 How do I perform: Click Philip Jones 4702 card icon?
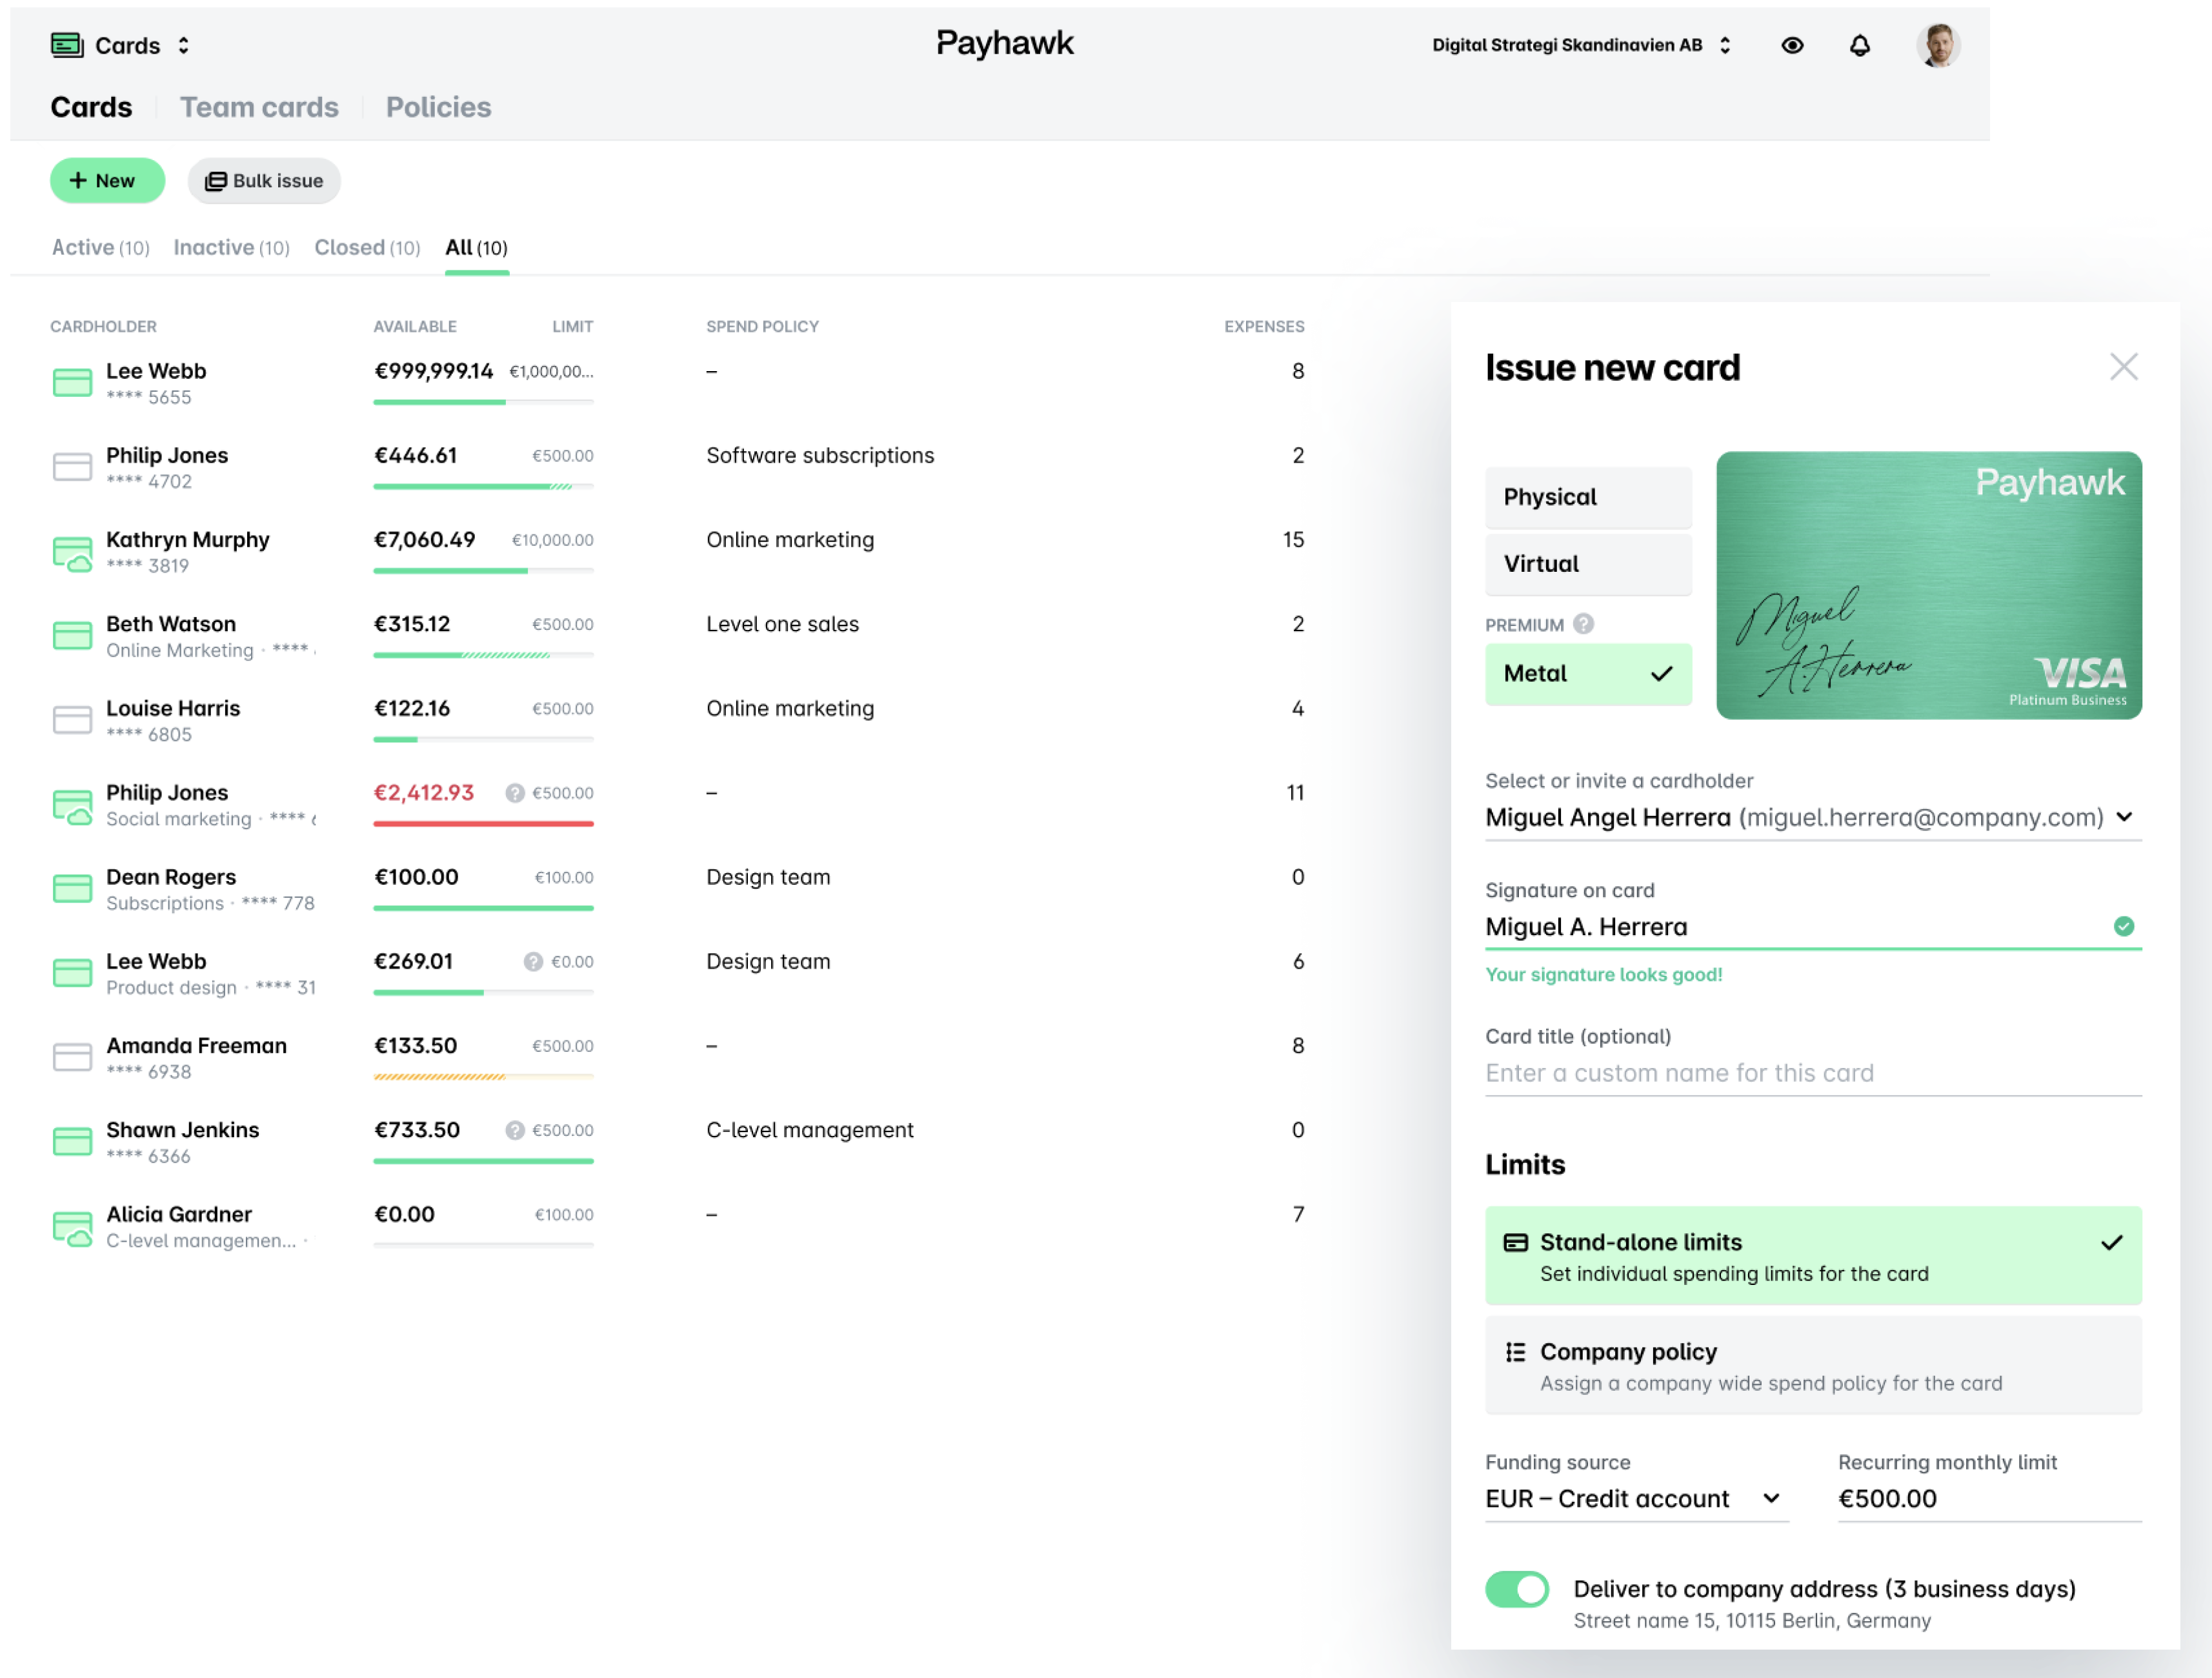tap(72, 466)
